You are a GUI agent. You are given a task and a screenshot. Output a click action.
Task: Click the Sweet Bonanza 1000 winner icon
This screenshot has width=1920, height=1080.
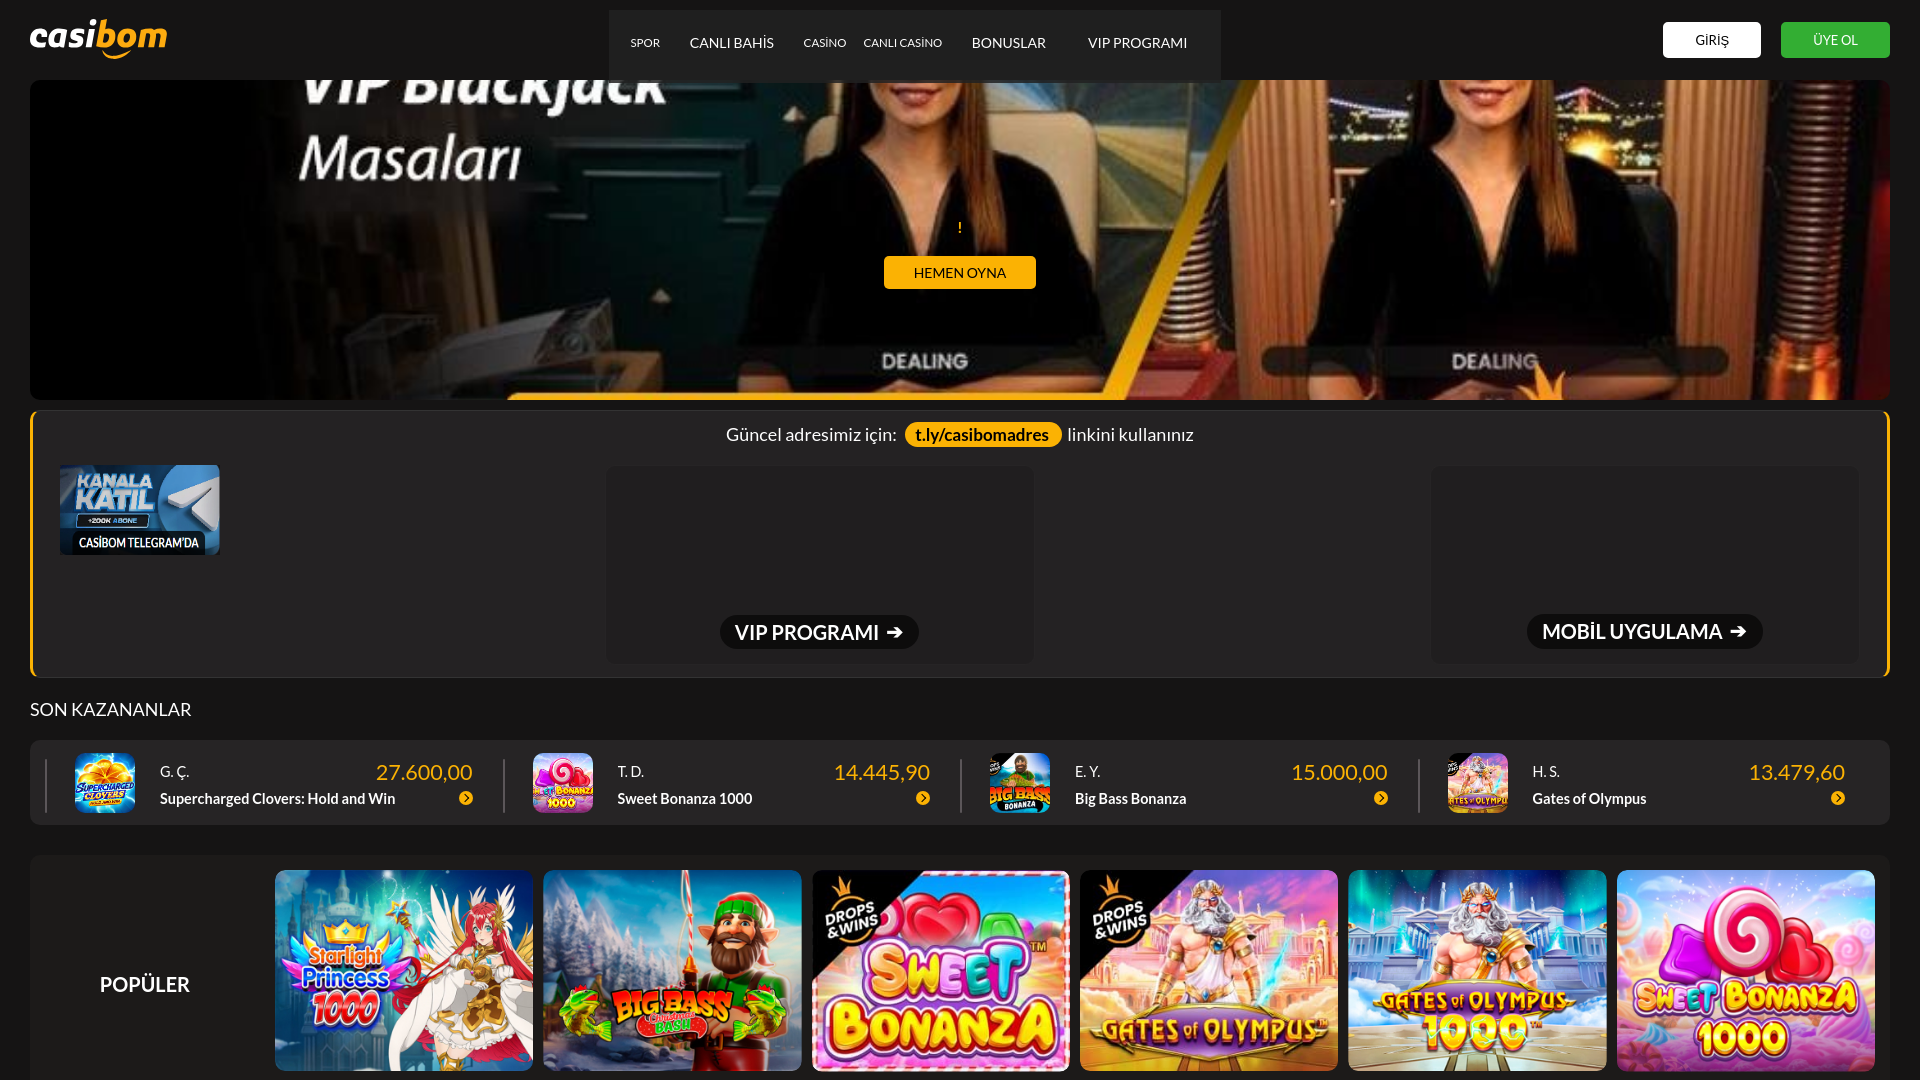[563, 783]
